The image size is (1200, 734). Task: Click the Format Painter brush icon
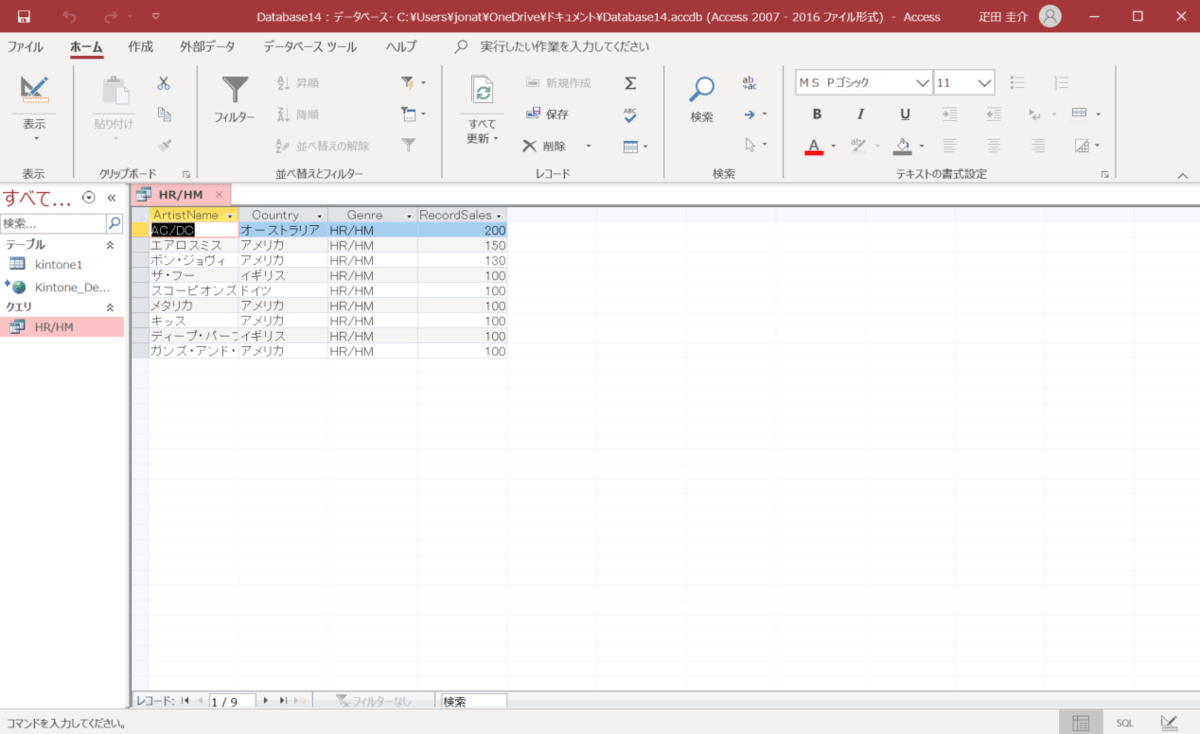pyautogui.click(x=164, y=145)
